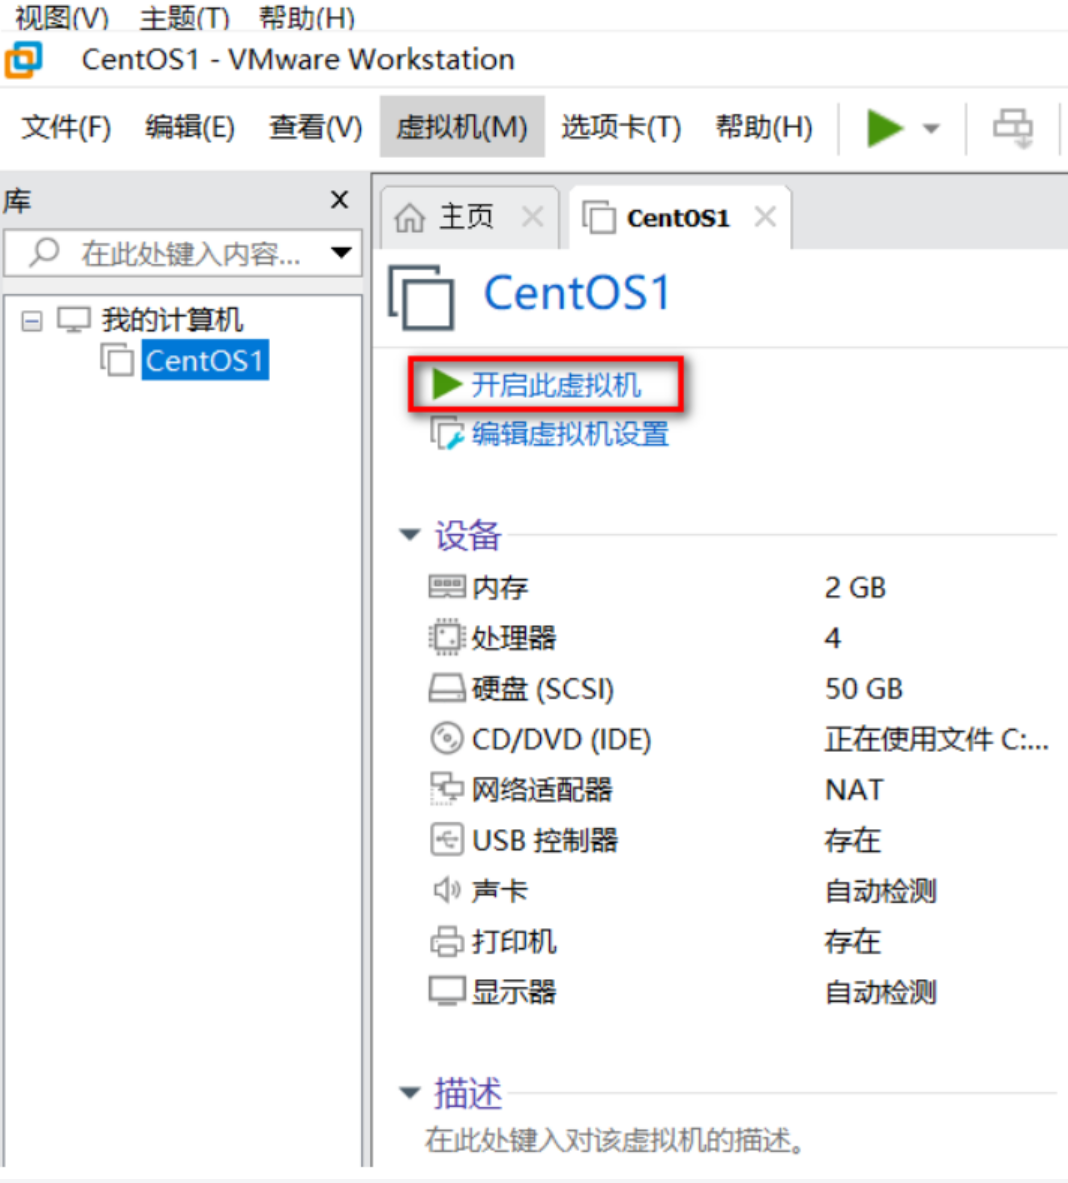This screenshot has height=1183, width=1068.
Task: Open the 虚拟机(M) menu
Action: tap(462, 127)
